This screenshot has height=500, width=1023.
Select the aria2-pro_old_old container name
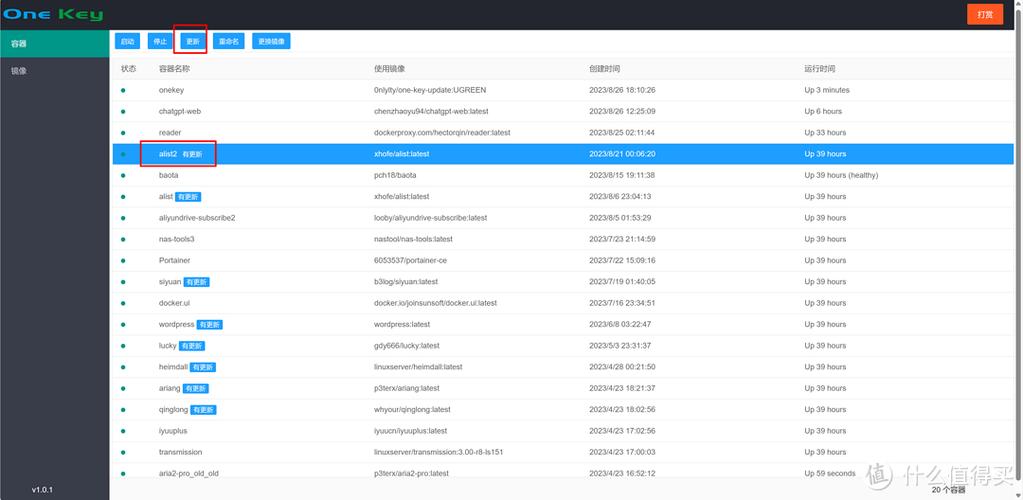tap(189, 473)
